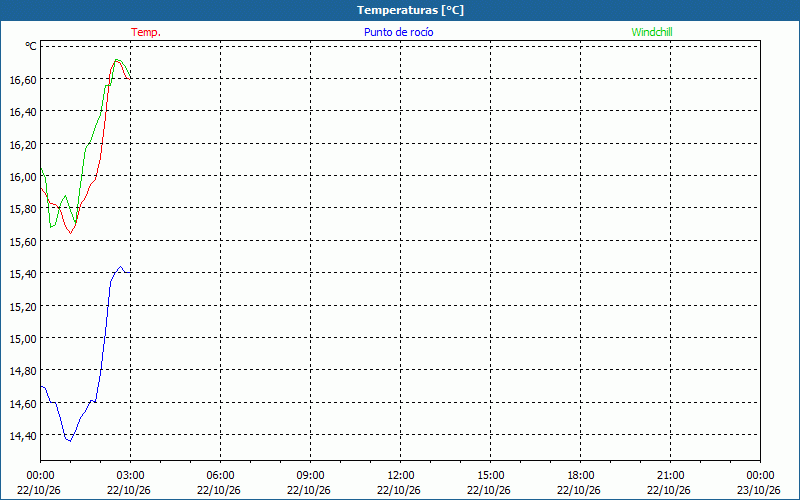Click the 09:00 time axis label

point(310,476)
